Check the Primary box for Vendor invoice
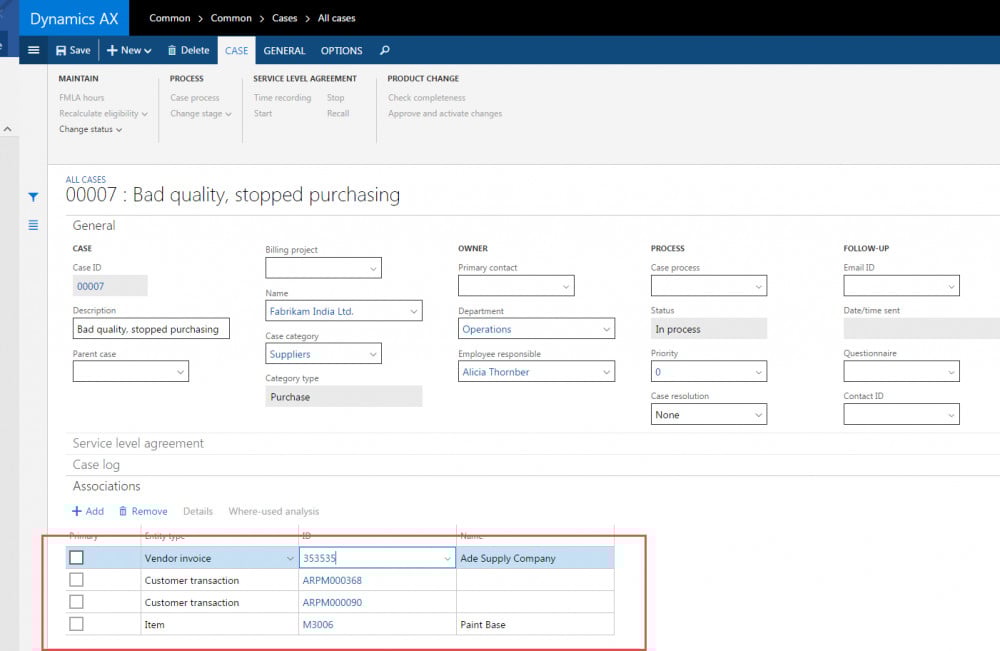The image size is (1000, 651). click(x=76, y=558)
